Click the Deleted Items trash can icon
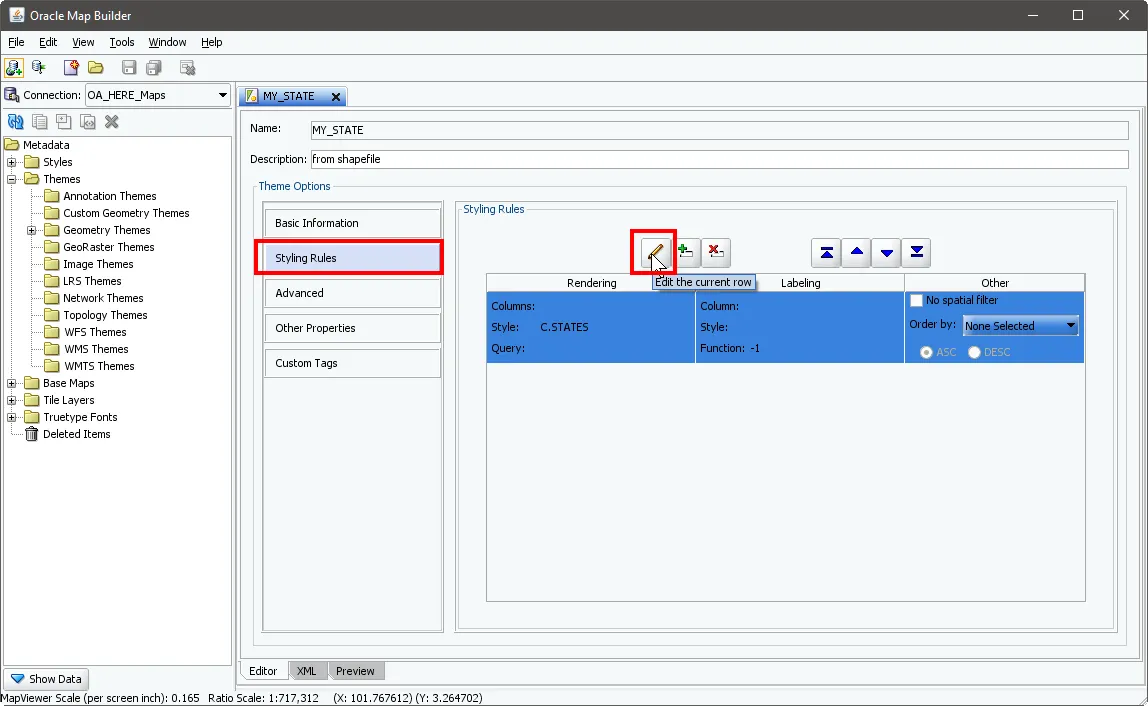 tap(31, 434)
